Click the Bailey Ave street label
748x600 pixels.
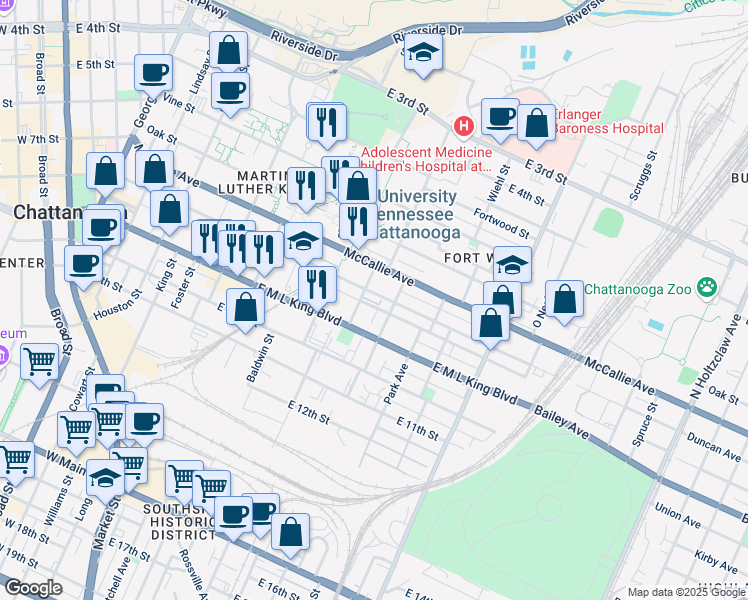pyautogui.click(x=561, y=422)
